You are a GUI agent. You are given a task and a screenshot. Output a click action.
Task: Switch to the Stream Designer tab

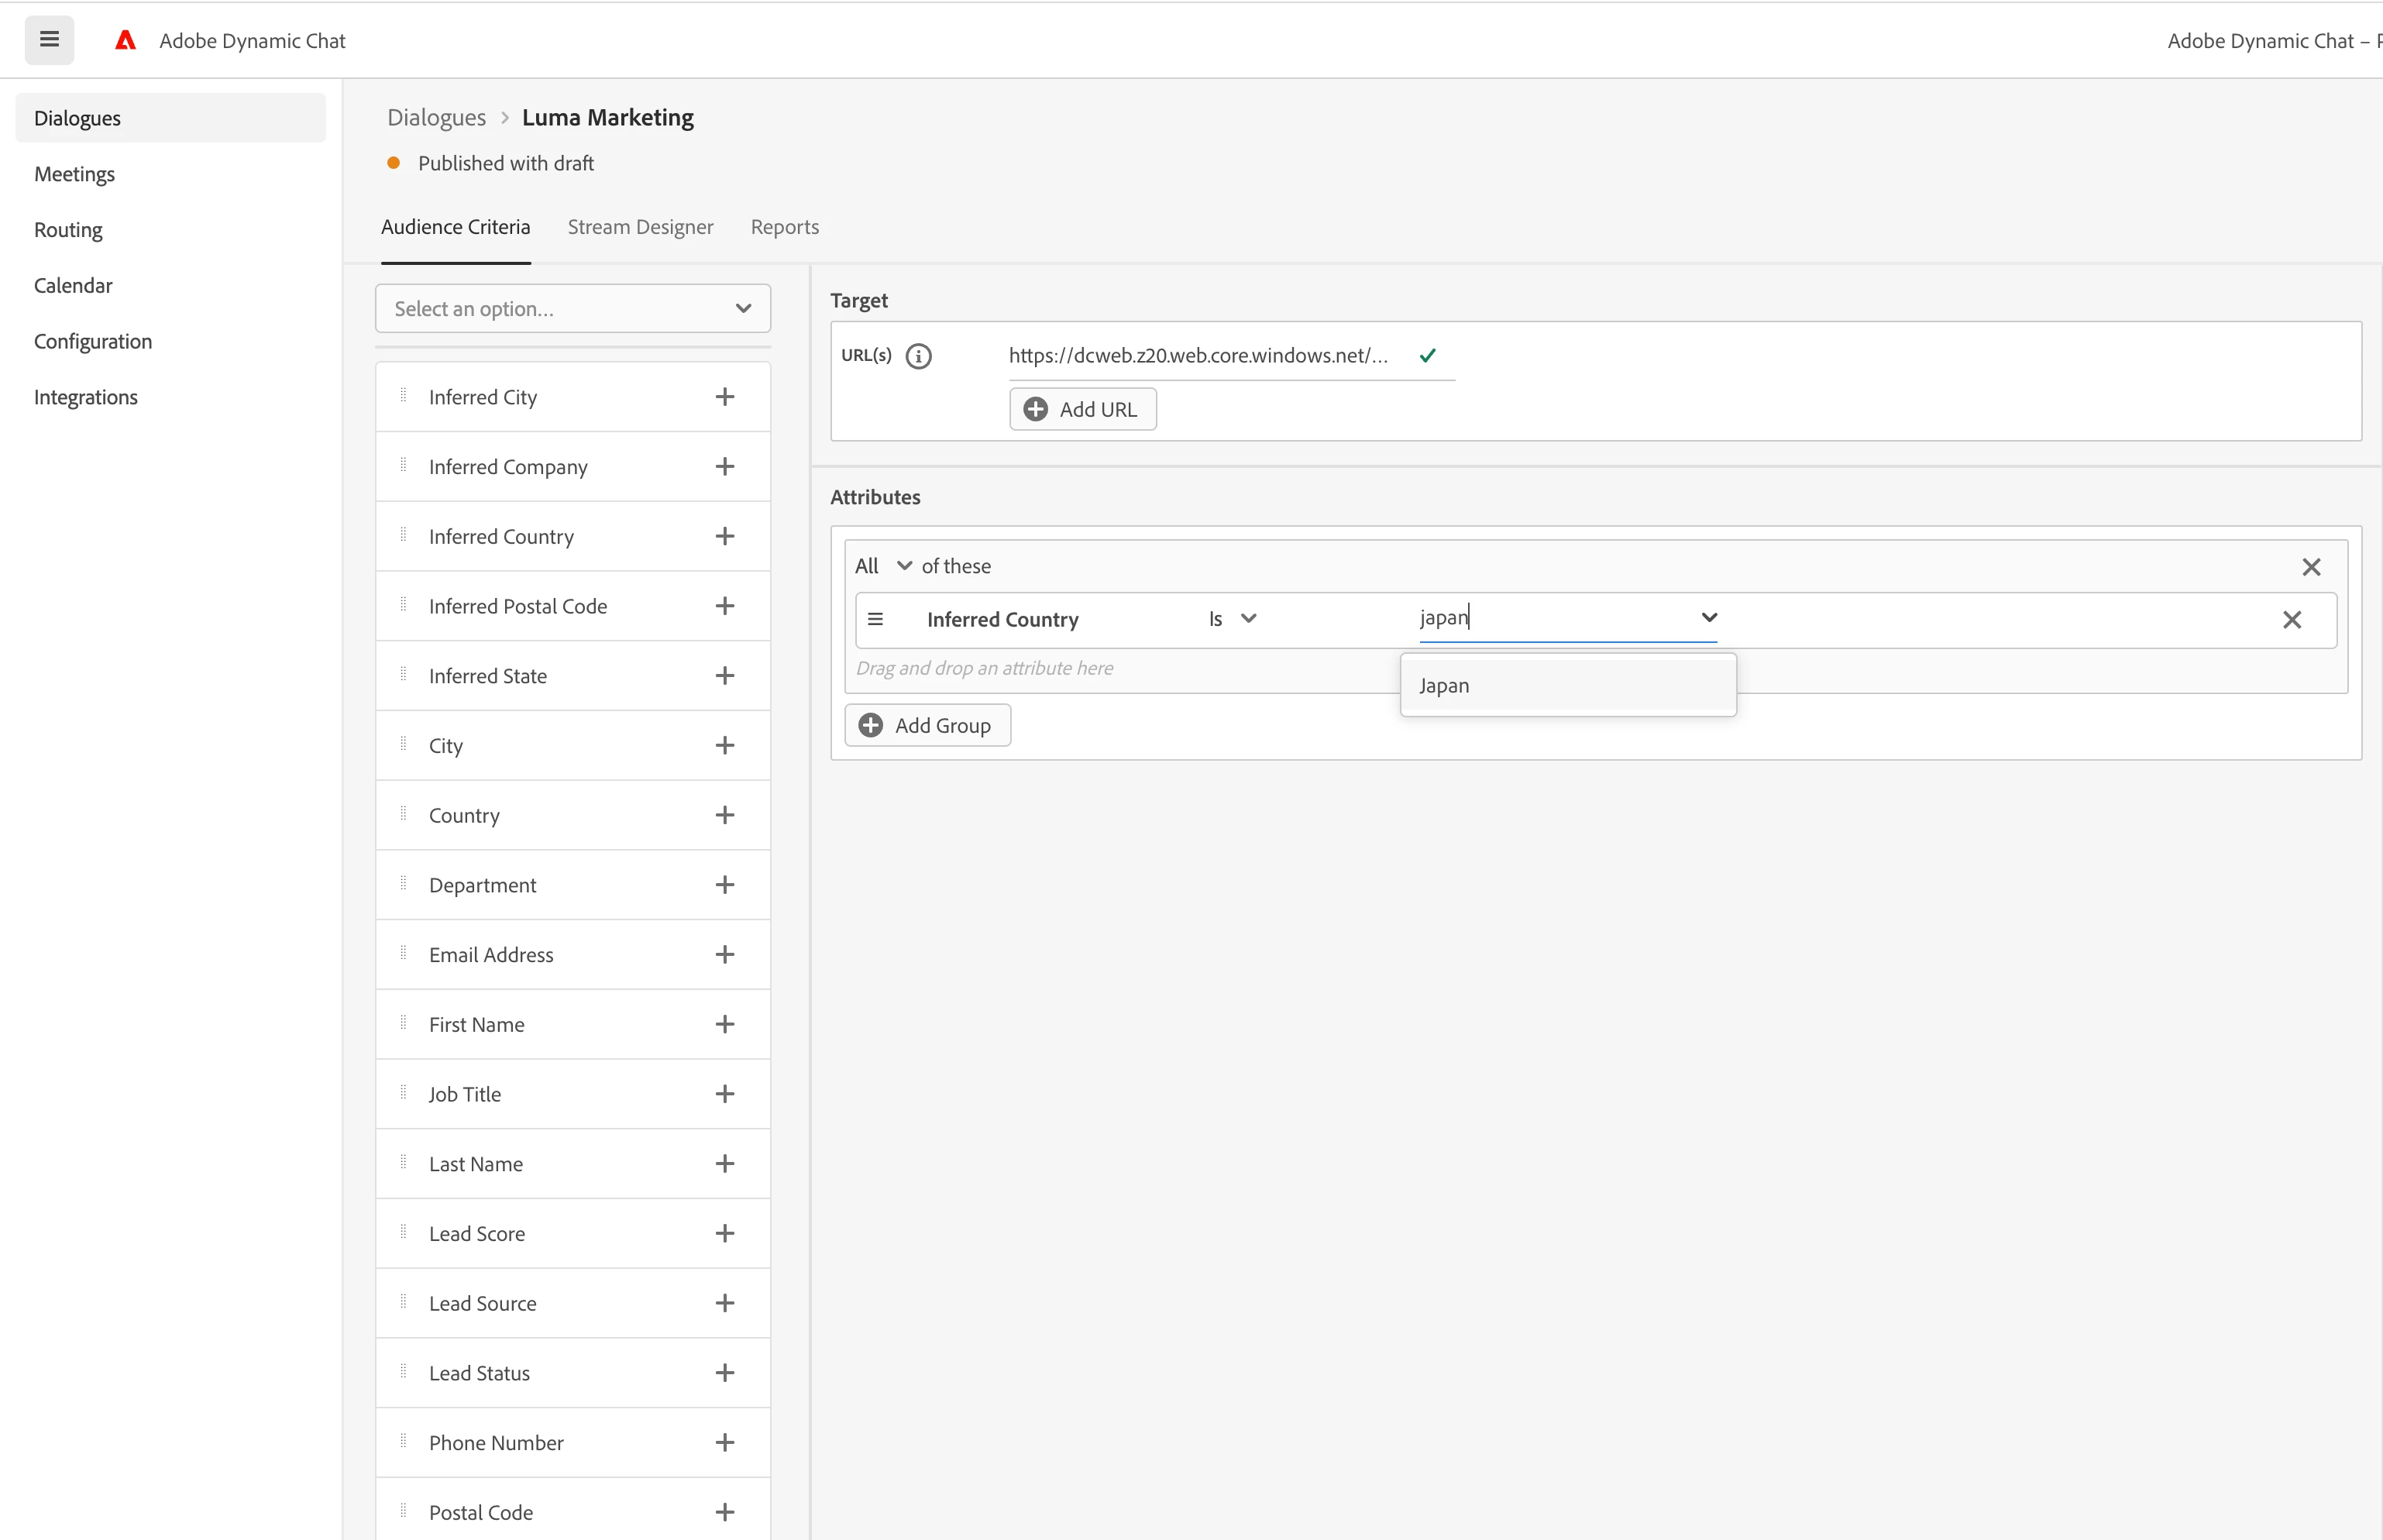640,227
